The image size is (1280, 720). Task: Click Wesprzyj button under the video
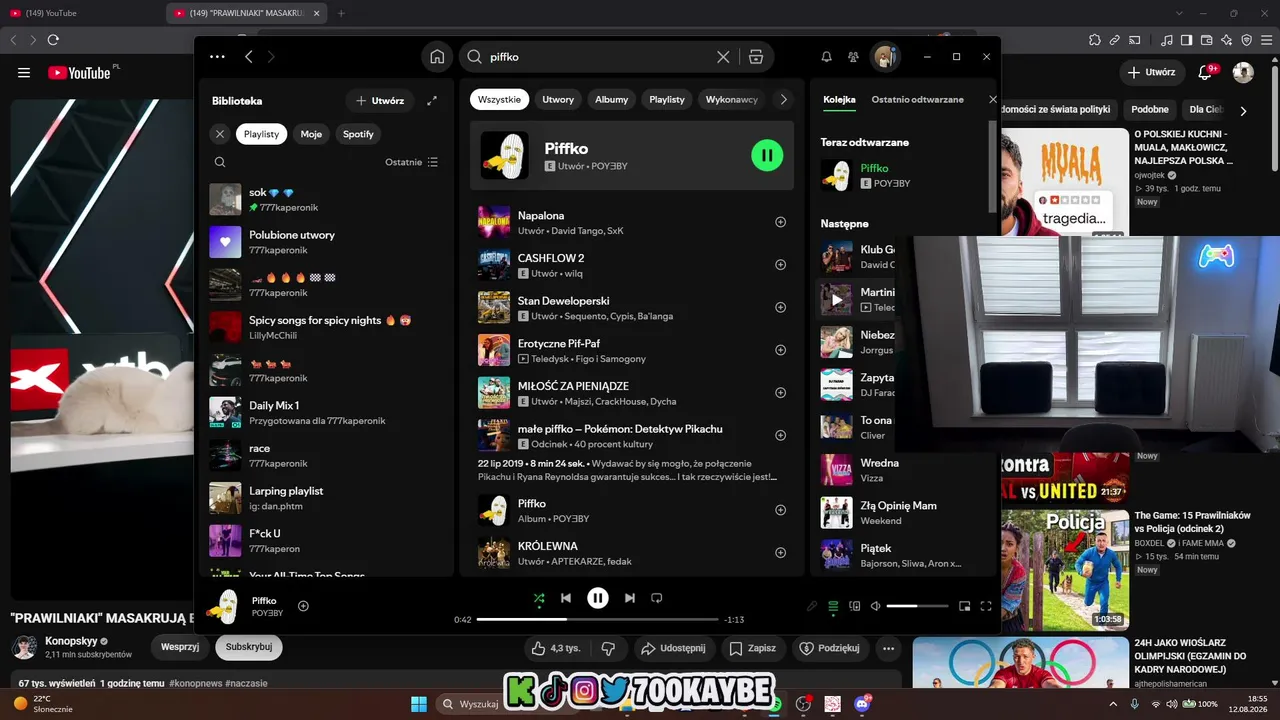[x=180, y=647]
